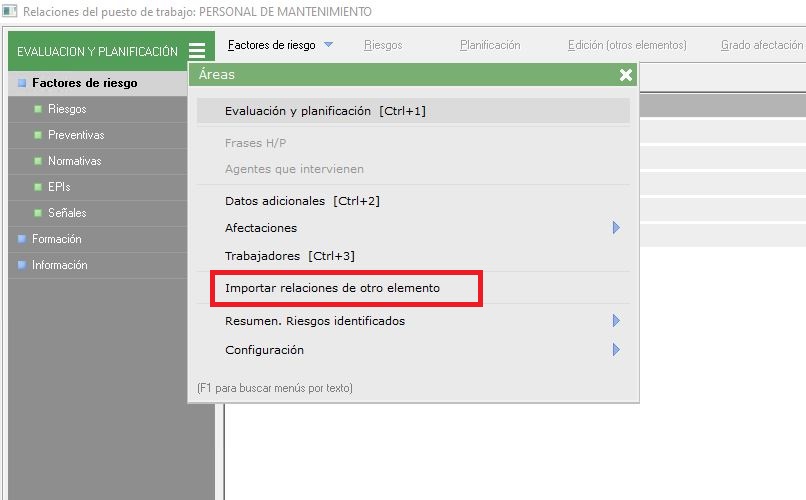This screenshot has width=806, height=500.
Task: Open Normativas in the sidebar
Action: [74, 161]
